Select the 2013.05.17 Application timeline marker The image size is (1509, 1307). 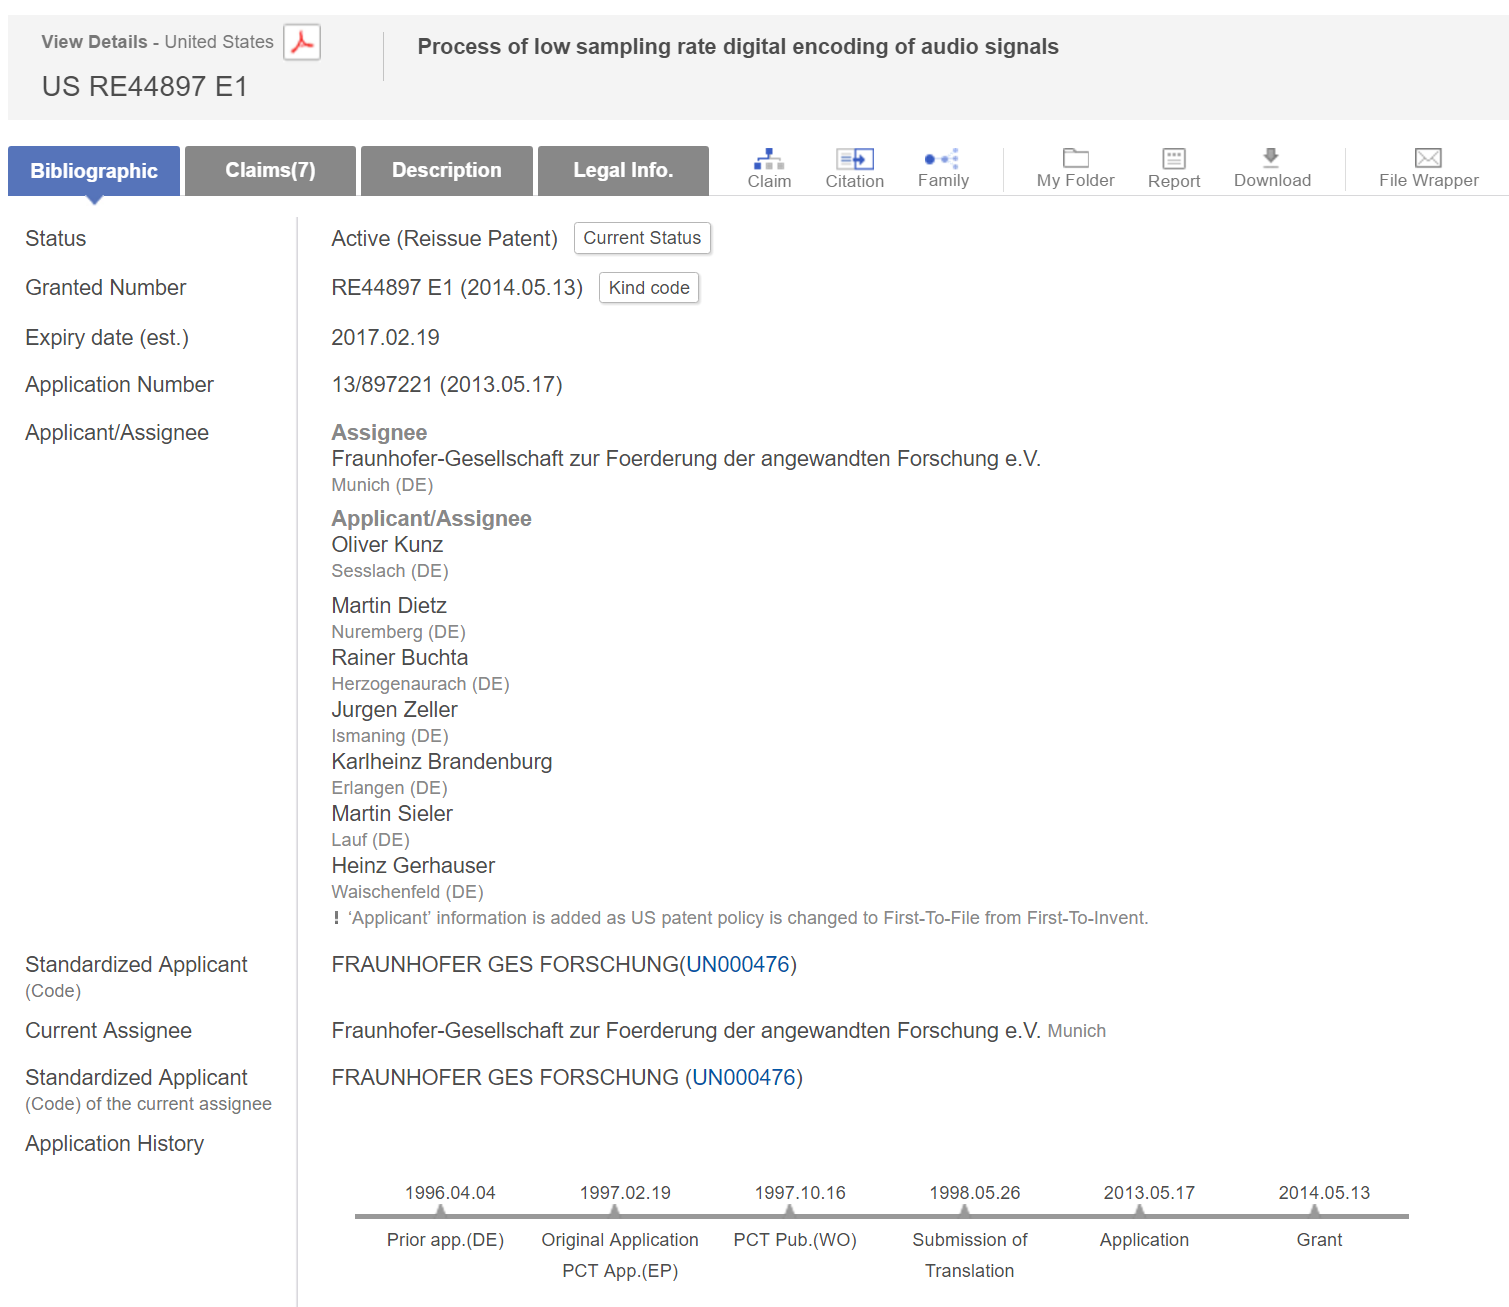[x=1139, y=1211]
